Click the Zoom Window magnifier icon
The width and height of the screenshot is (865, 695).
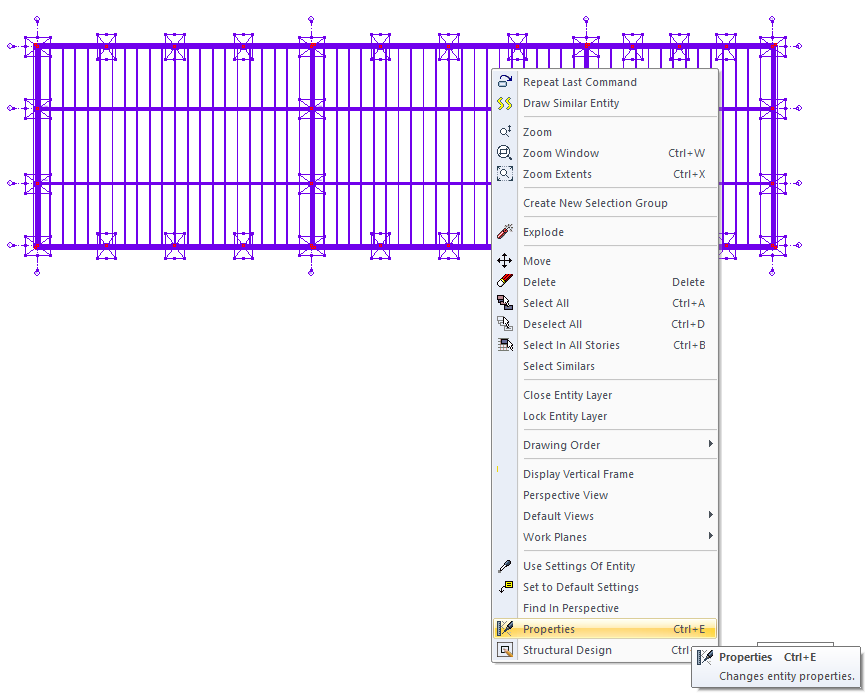coord(505,153)
